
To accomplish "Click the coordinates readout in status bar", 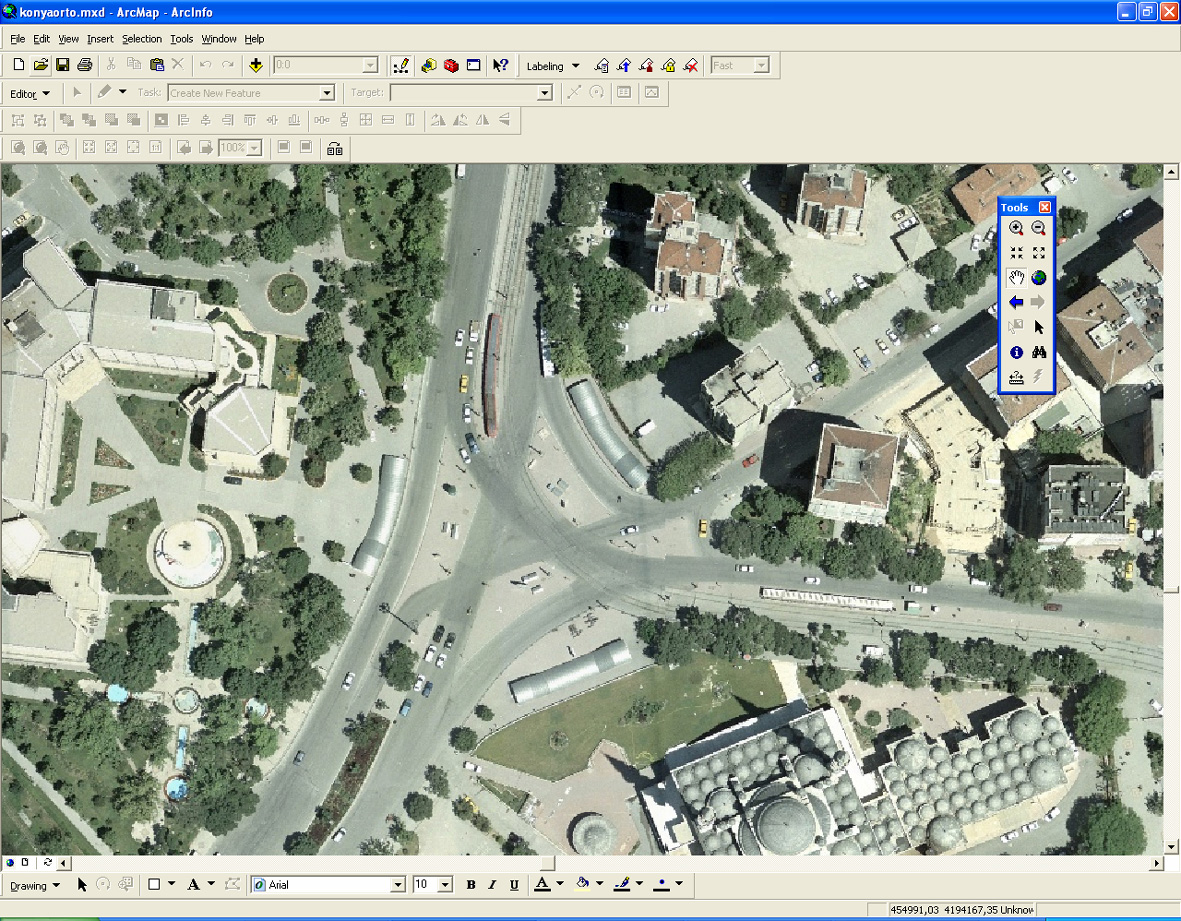I will (962, 910).
